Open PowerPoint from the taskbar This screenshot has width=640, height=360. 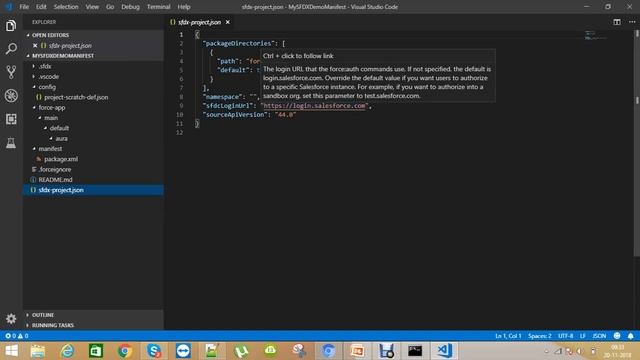(x=357, y=351)
